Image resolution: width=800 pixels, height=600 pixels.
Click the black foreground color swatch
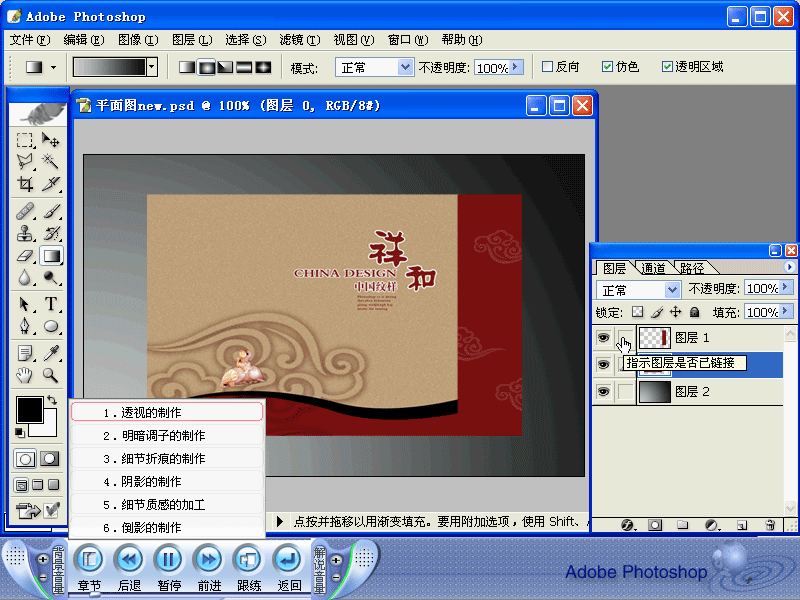(x=29, y=410)
